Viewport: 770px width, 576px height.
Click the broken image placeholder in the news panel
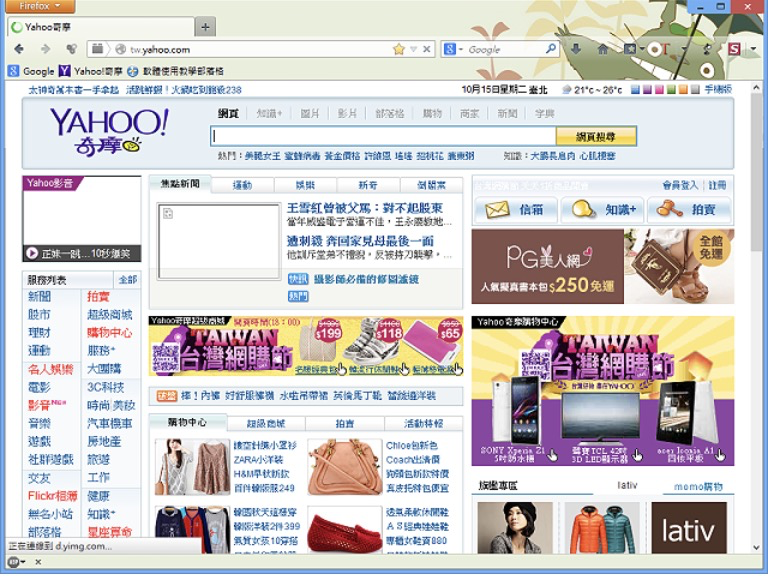(x=219, y=242)
